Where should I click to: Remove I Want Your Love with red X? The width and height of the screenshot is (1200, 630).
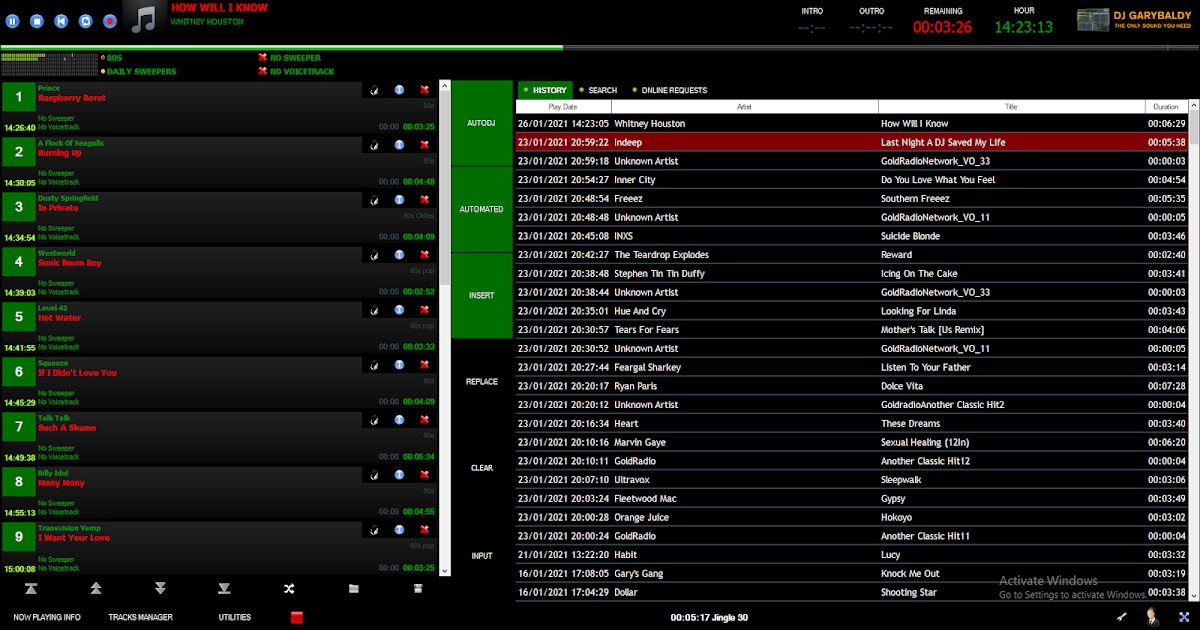[424, 529]
